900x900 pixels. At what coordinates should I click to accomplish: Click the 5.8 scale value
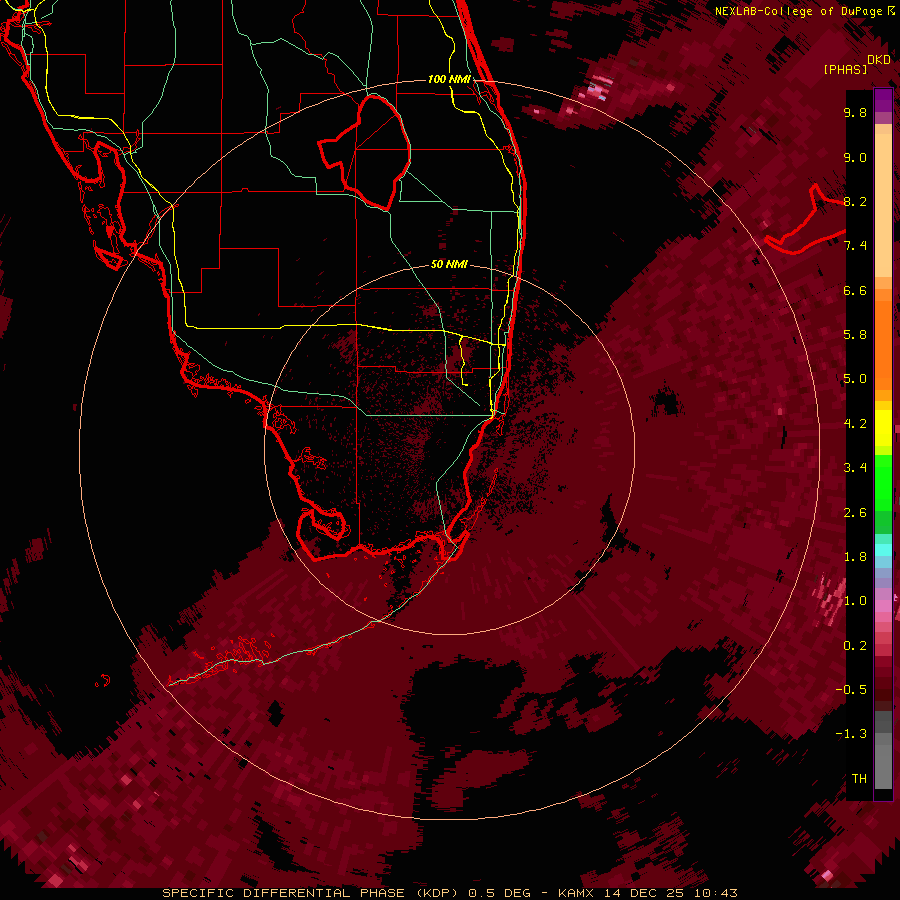[x=855, y=335]
